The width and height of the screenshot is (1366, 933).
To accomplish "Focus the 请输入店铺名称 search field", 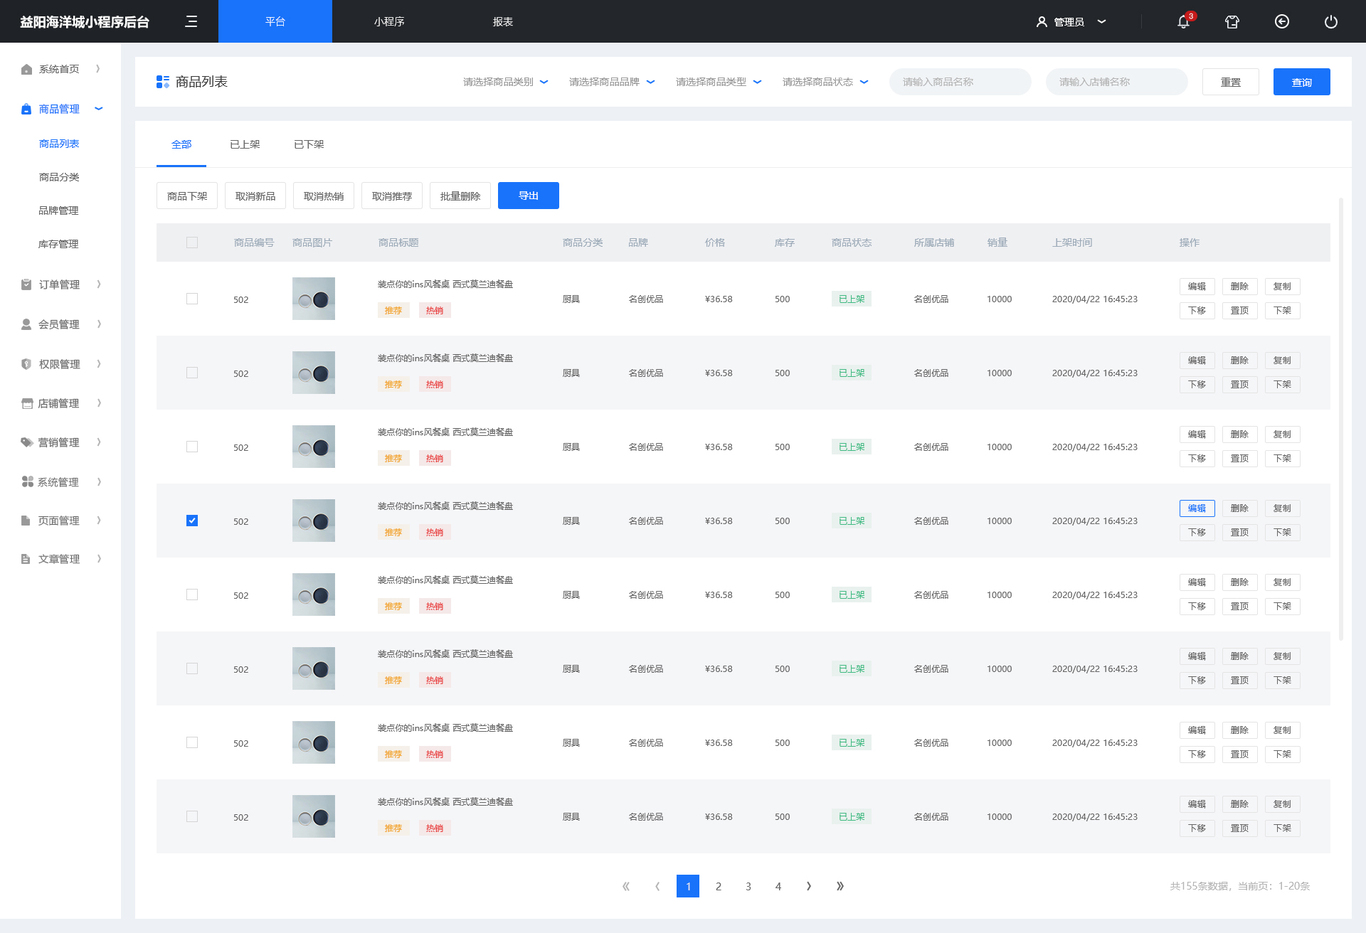I will point(1117,82).
